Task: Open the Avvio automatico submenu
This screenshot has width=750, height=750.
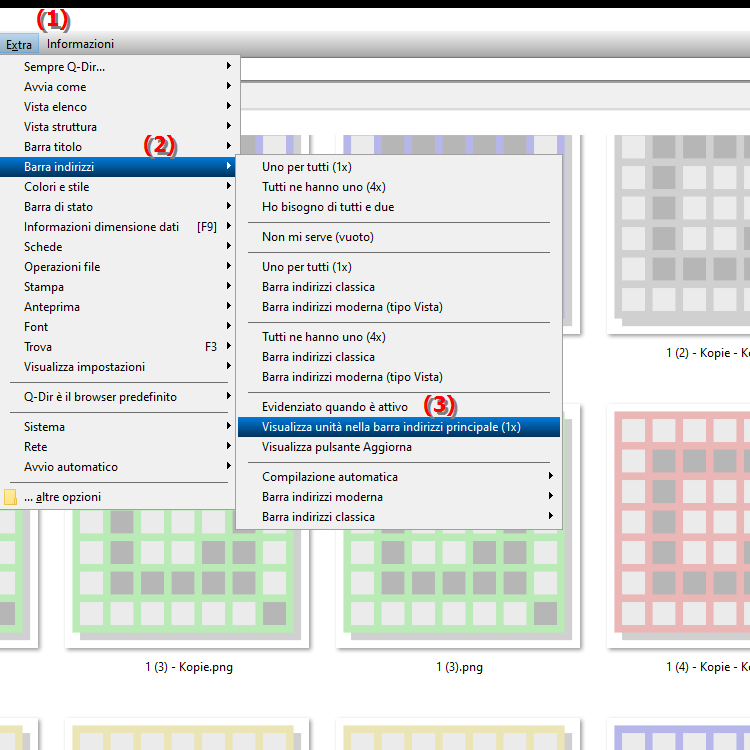Action: (118, 467)
